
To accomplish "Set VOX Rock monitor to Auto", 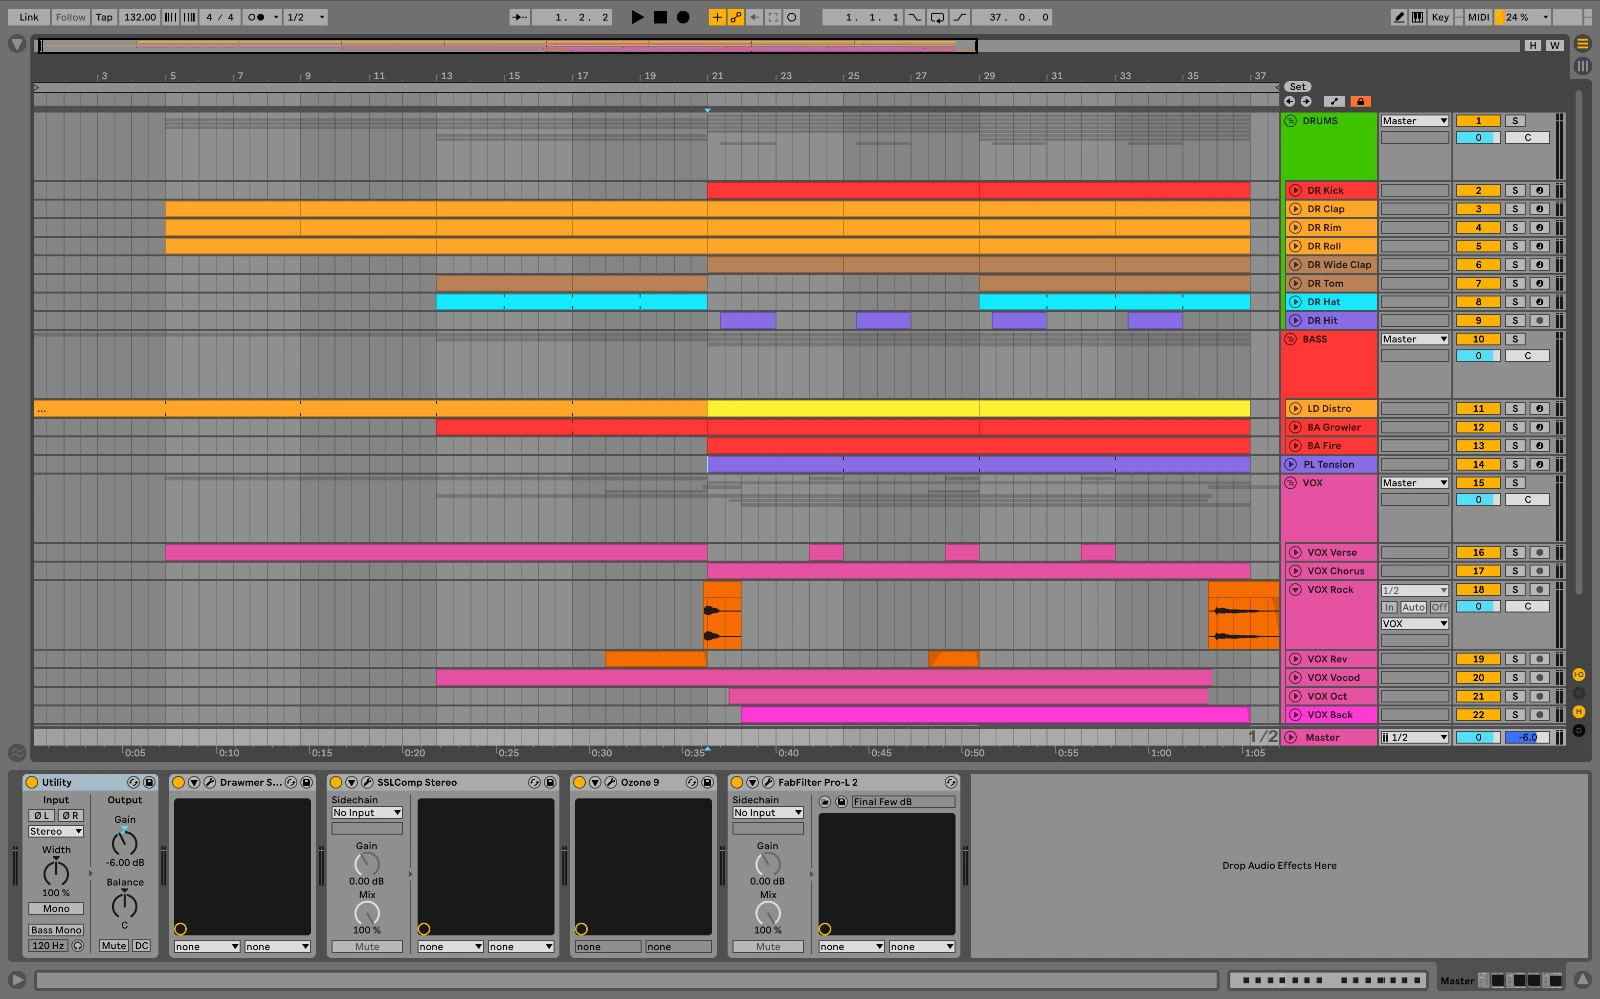I will tap(1413, 607).
